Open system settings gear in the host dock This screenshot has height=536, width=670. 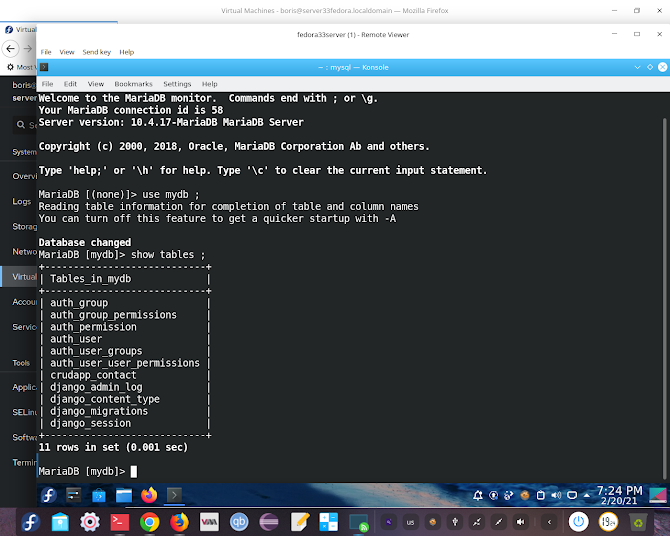click(x=90, y=522)
